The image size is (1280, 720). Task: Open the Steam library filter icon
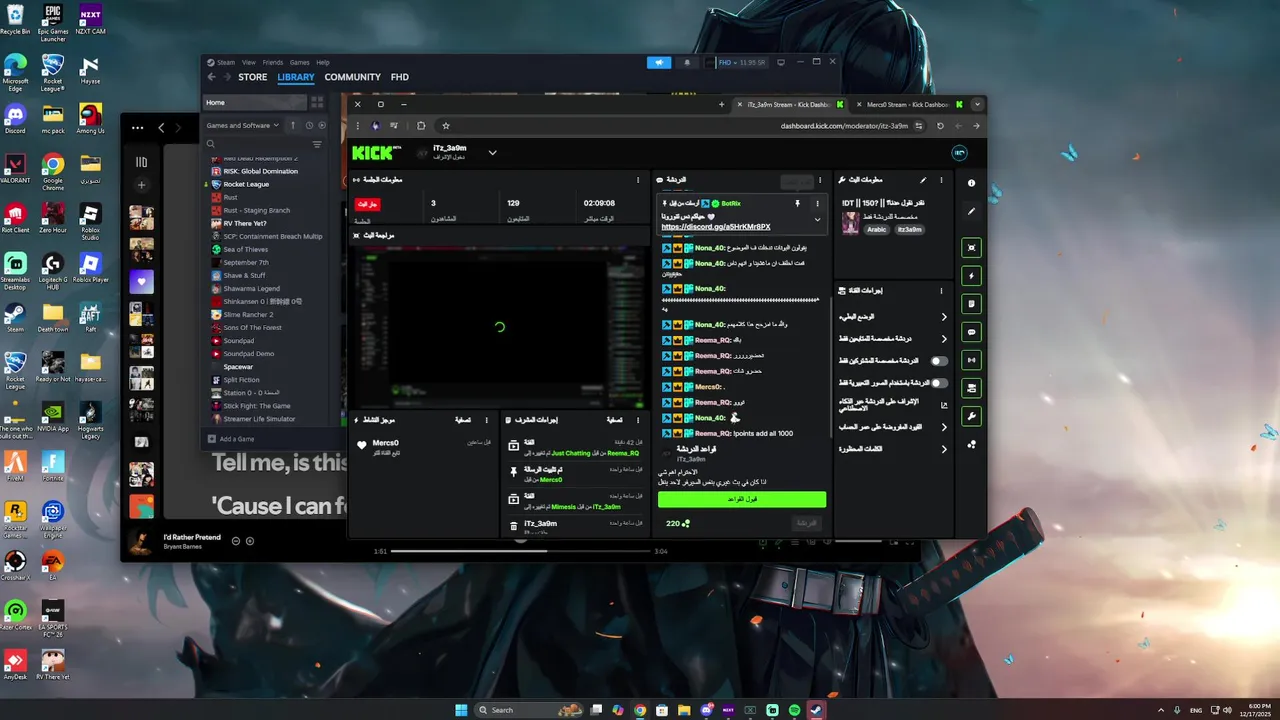pos(317,144)
